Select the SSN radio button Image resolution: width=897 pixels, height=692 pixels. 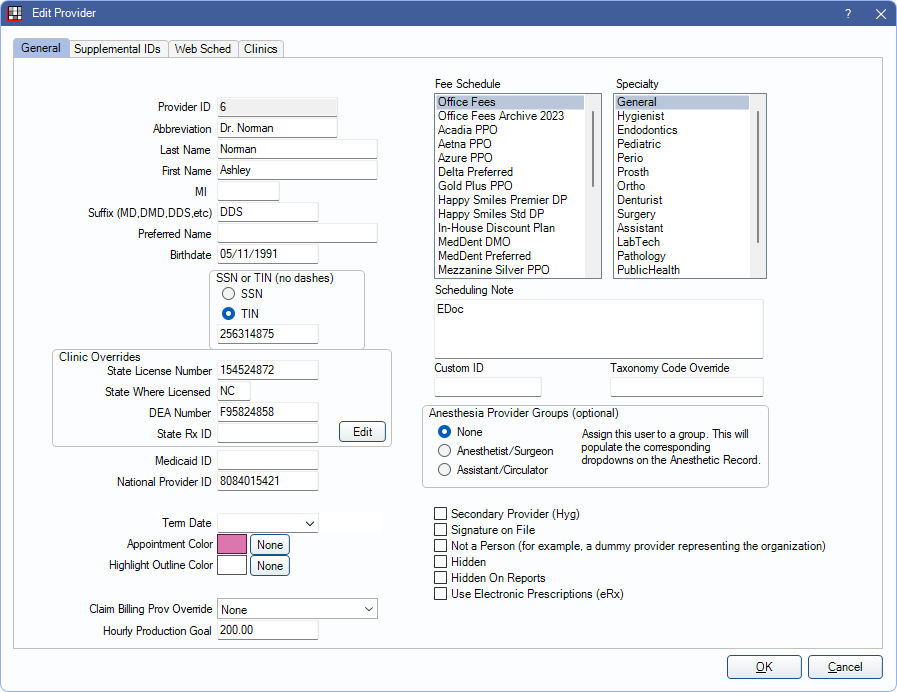click(x=229, y=294)
